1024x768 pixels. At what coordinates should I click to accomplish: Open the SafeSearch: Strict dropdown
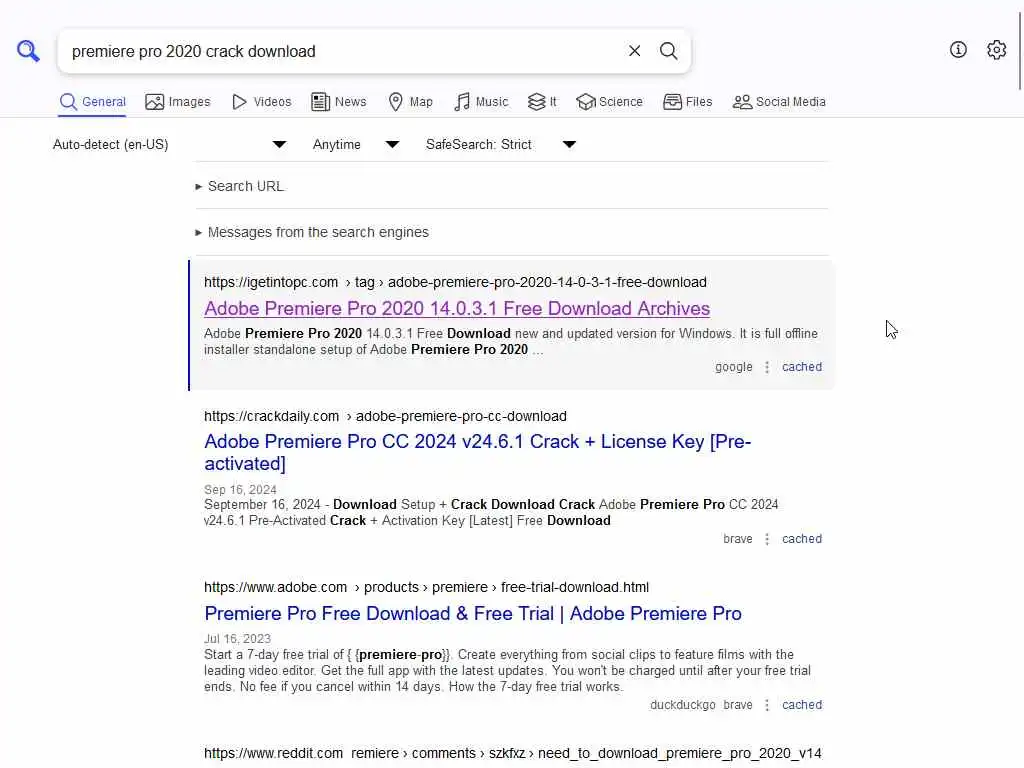pyautogui.click(x=501, y=144)
